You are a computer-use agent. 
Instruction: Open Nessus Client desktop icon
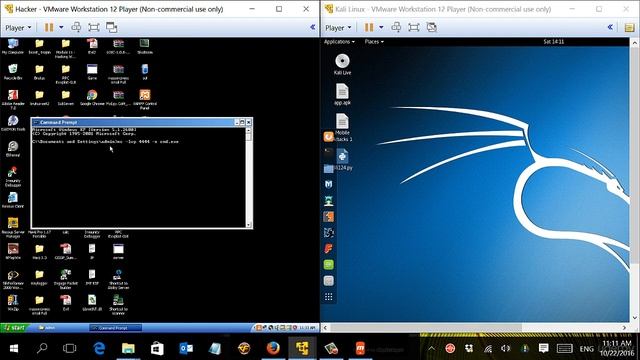point(13,200)
